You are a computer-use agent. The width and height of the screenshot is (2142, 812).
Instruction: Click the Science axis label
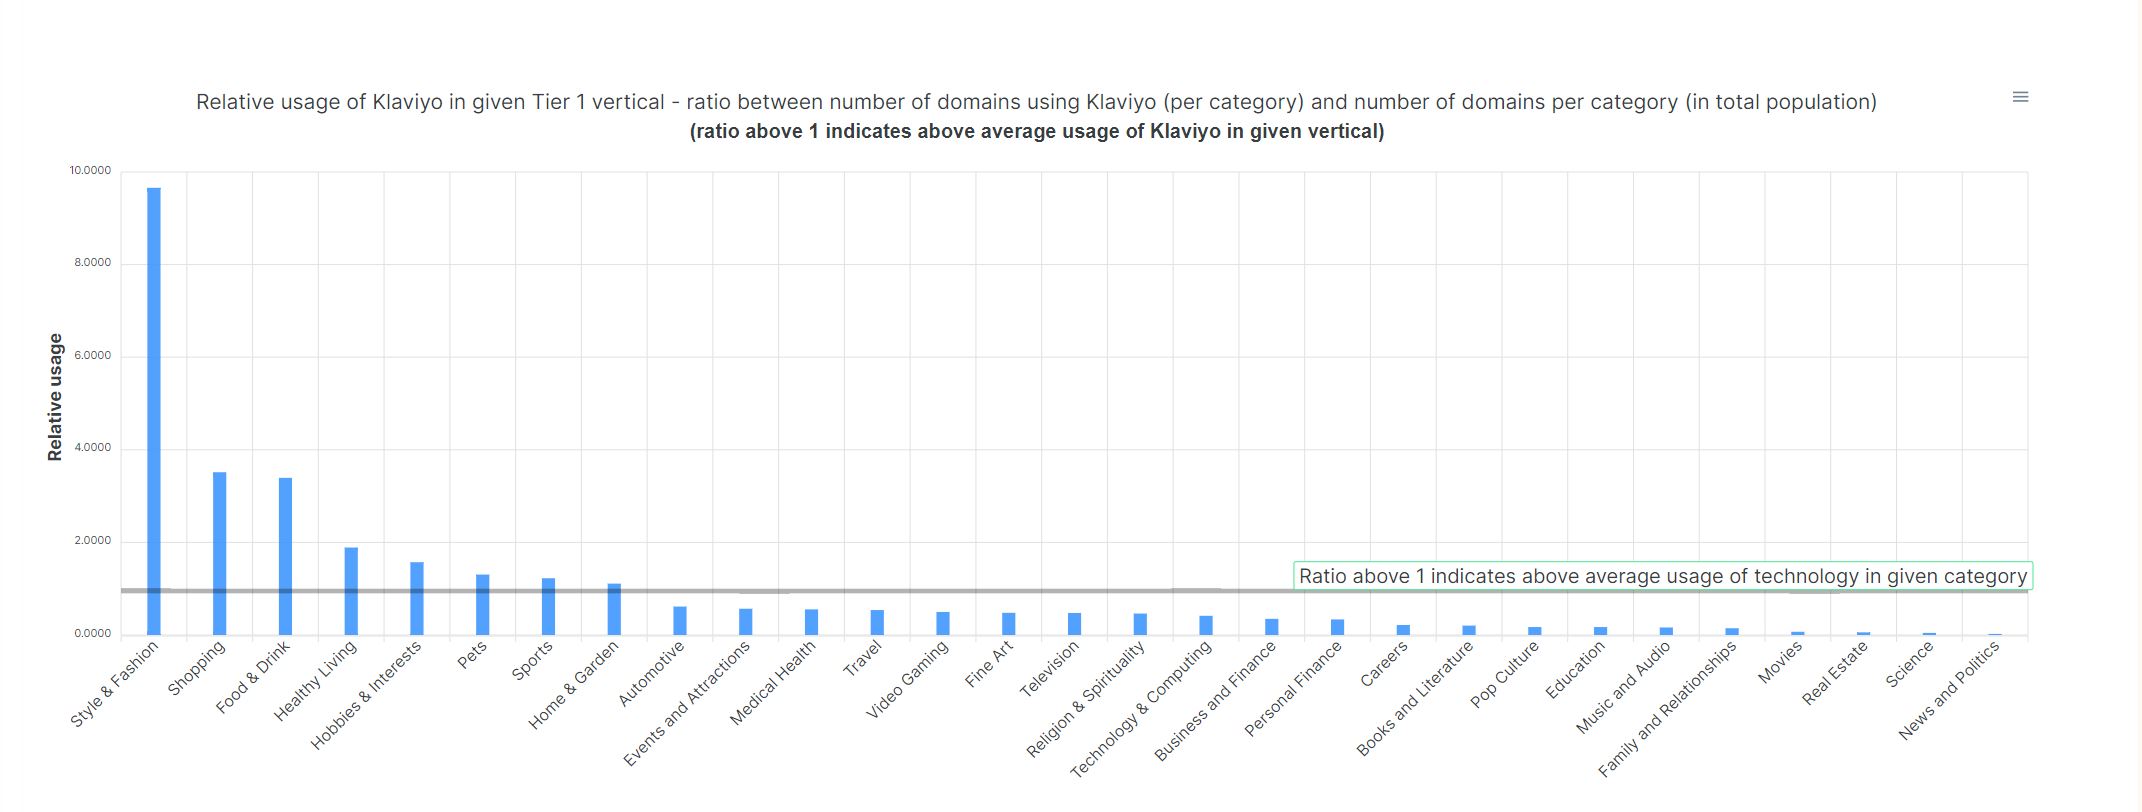(1909, 664)
